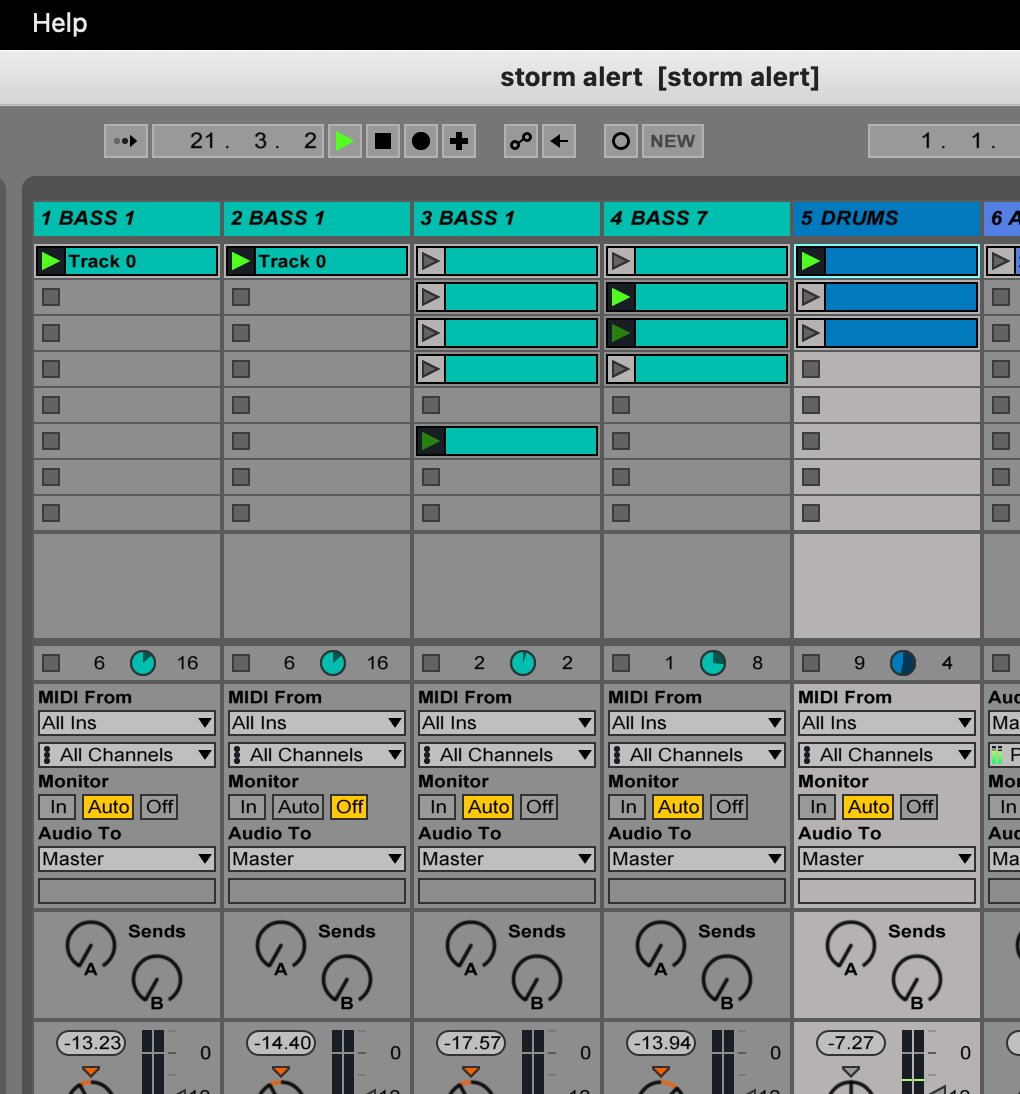Launch sixth-row clip in 3 BASS 1 track
This screenshot has height=1094, width=1020.
click(x=430, y=441)
